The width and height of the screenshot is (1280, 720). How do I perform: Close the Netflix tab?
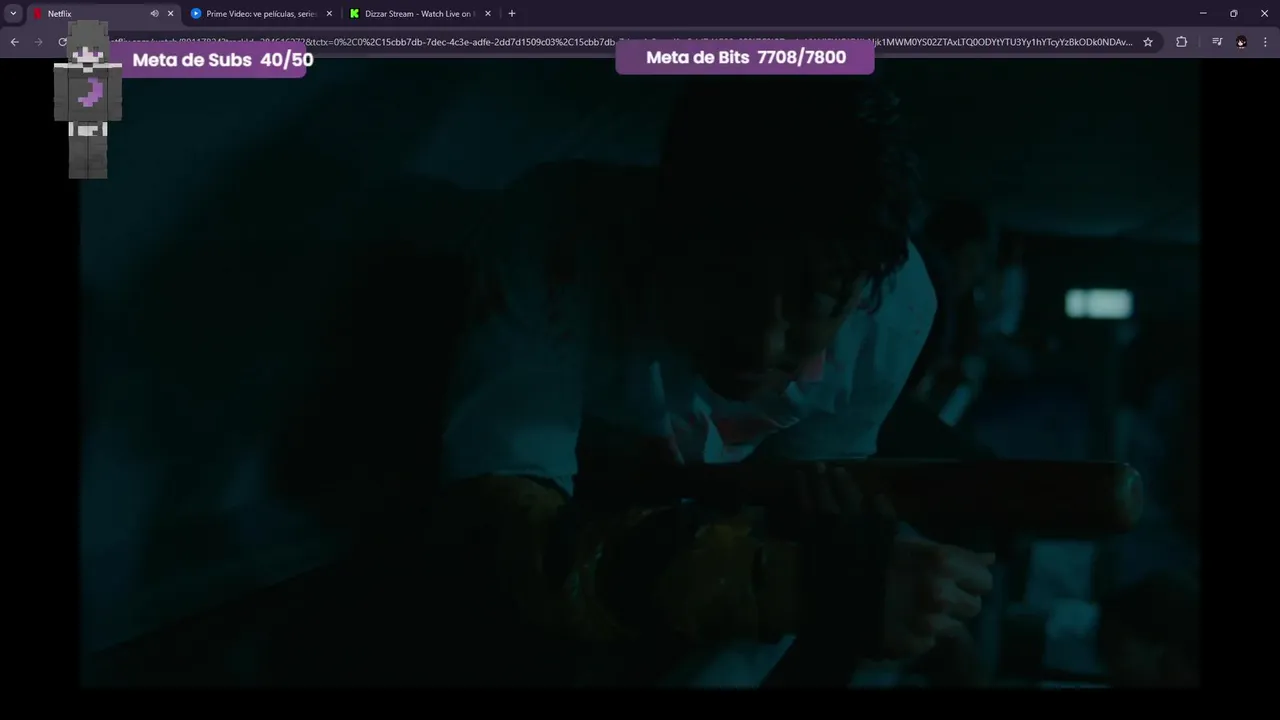(170, 14)
